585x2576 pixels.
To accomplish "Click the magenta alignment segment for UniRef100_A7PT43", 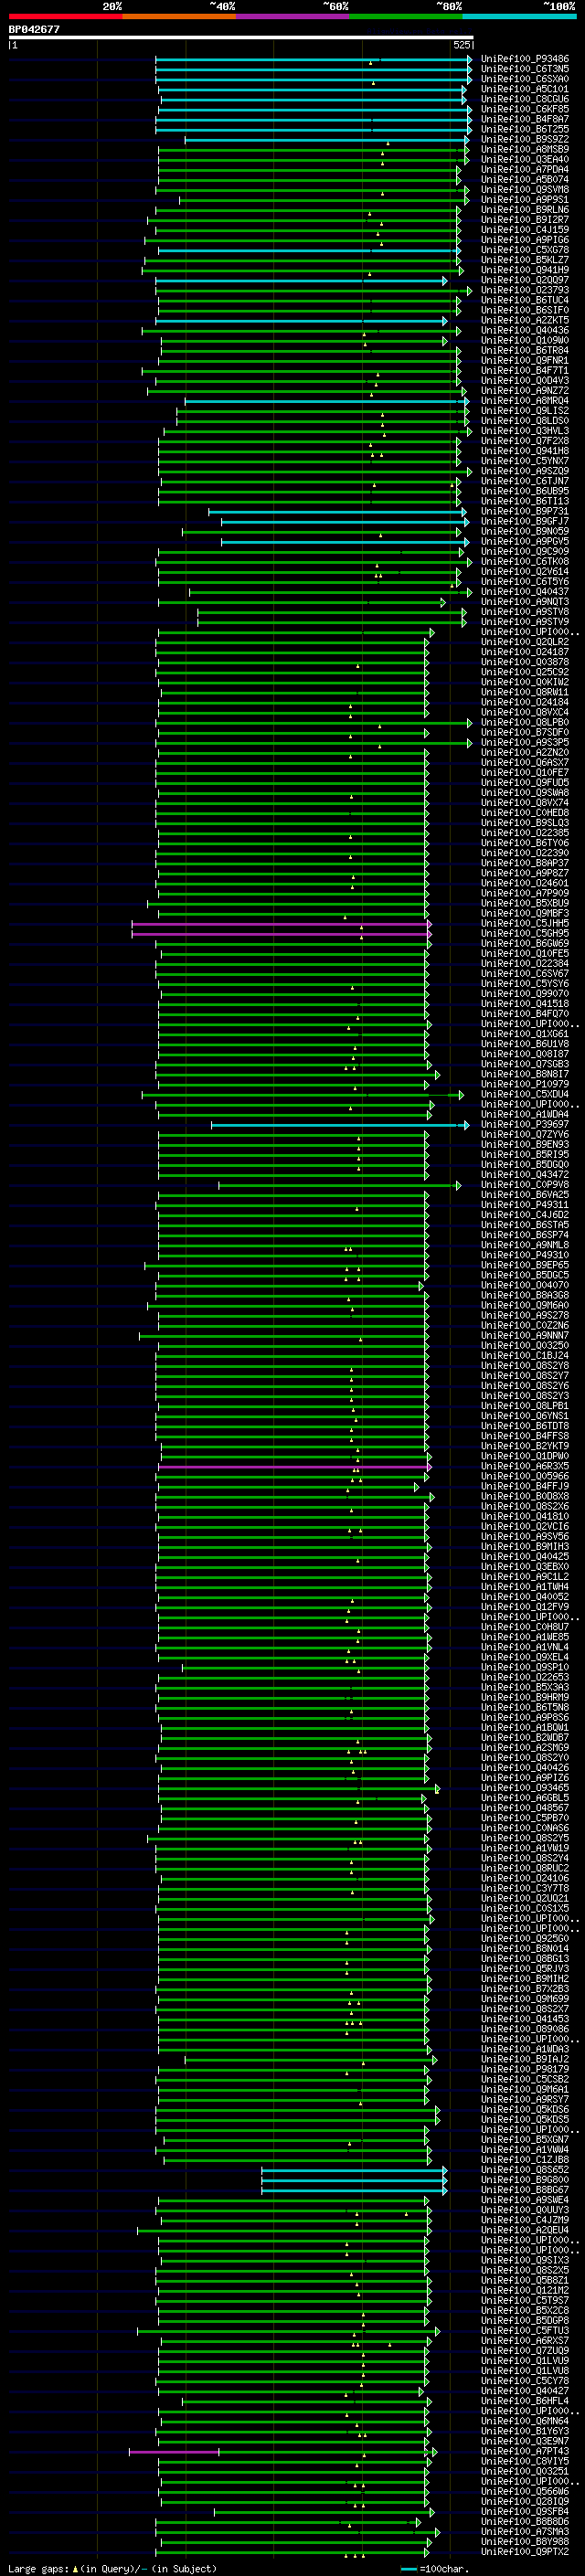I will 174,2452.
